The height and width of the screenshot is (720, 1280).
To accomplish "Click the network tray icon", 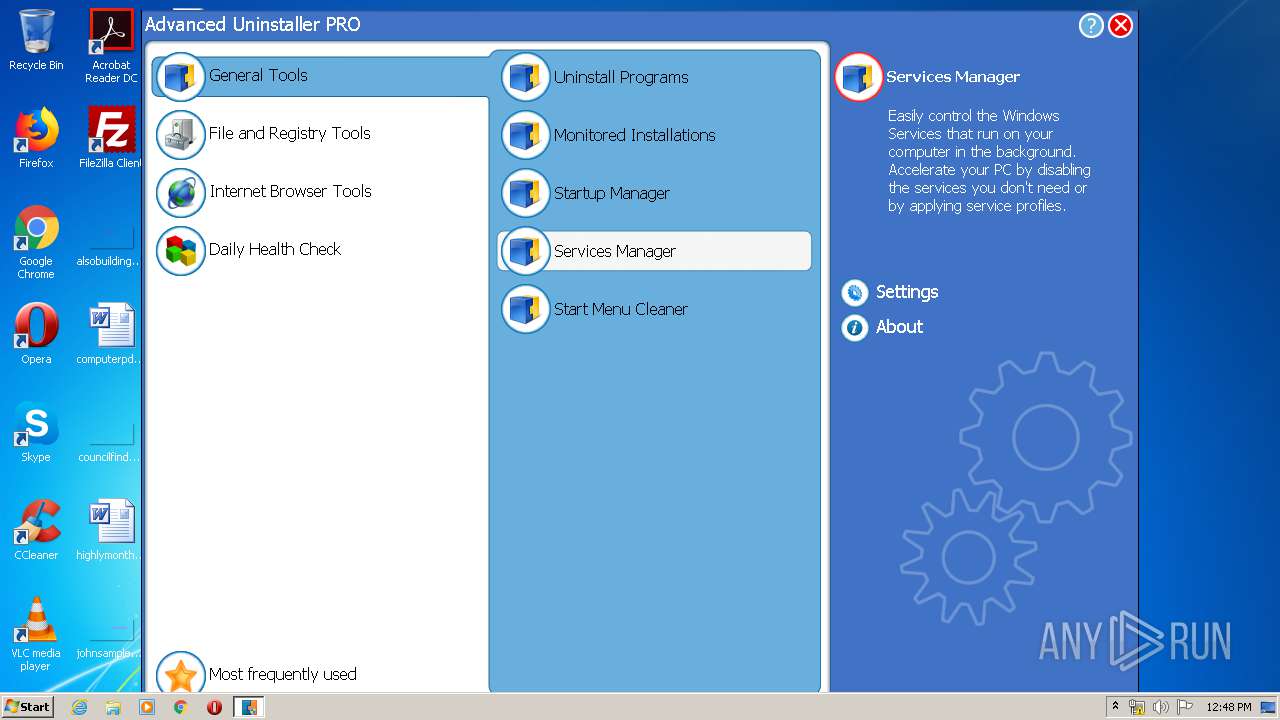I will point(1137,707).
